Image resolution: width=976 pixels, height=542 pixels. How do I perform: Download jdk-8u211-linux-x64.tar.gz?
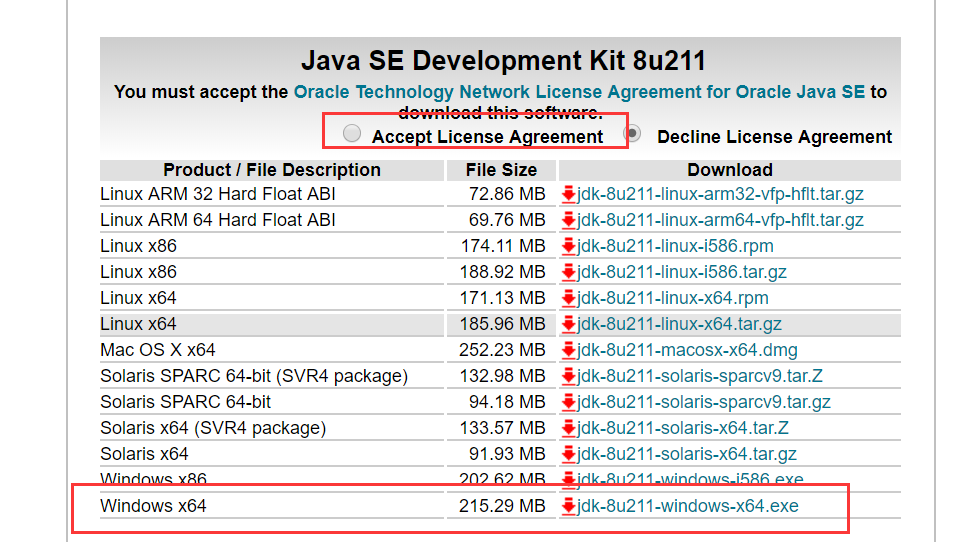[679, 324]
